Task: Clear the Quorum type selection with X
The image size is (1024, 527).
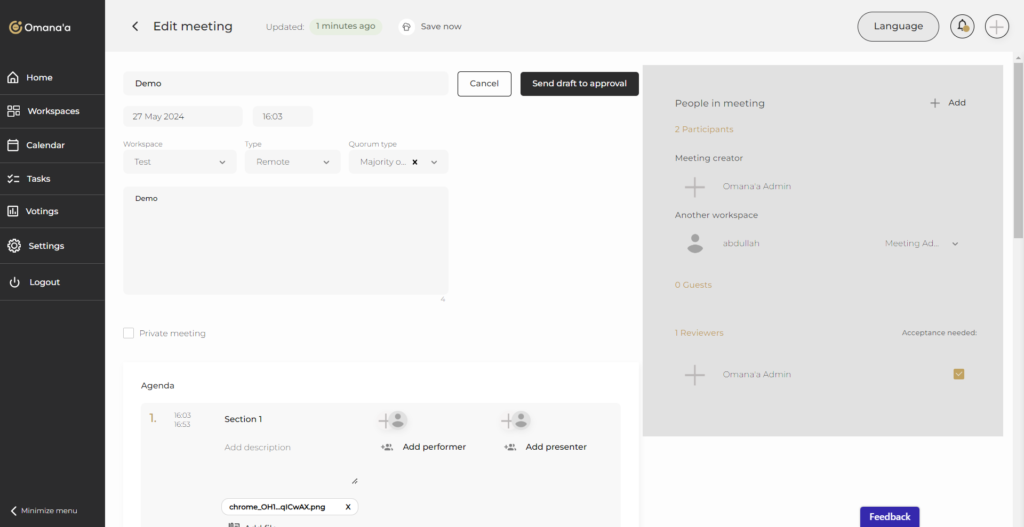Action: tap(414, 162)
